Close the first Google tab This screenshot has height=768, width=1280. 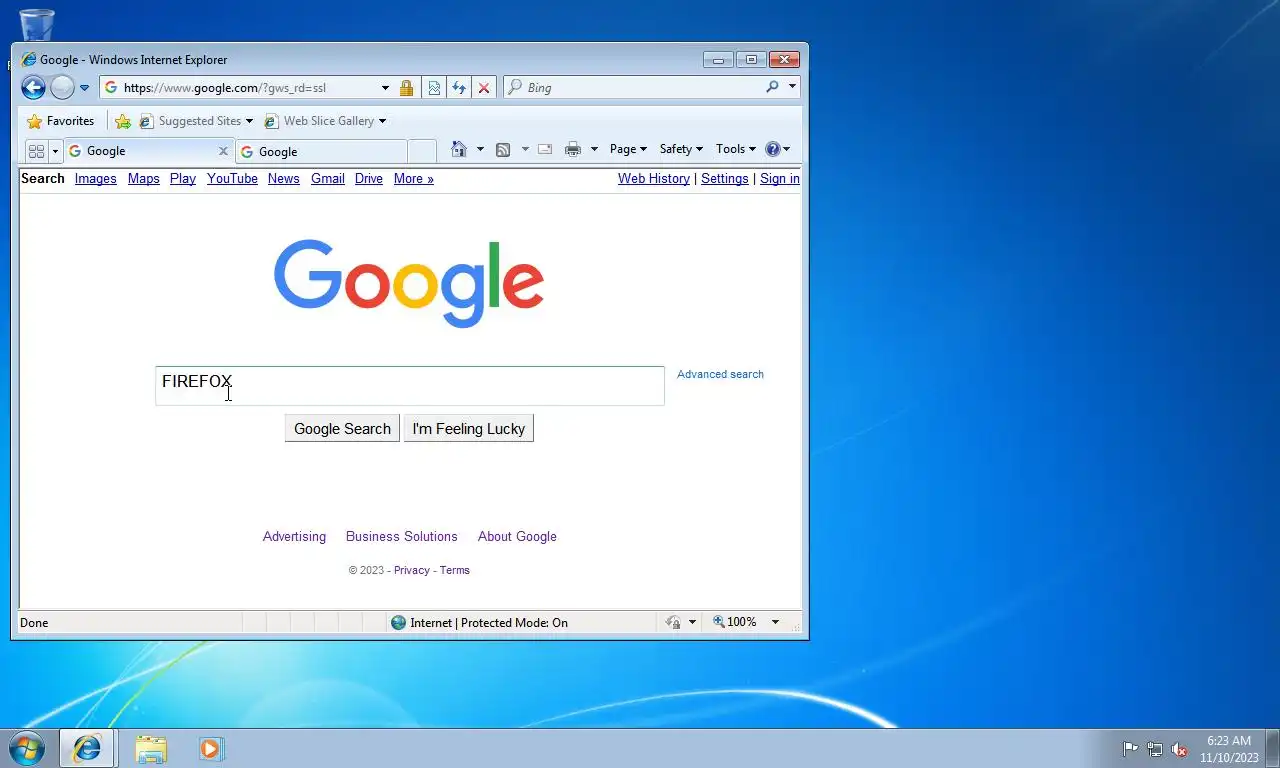click(223, 151)
